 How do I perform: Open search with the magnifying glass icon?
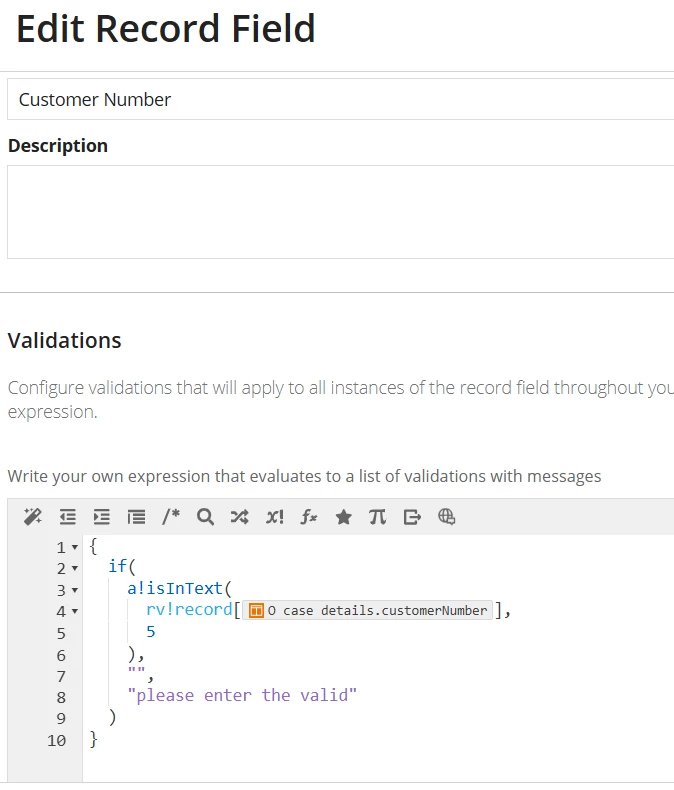[x=205, y=517]
